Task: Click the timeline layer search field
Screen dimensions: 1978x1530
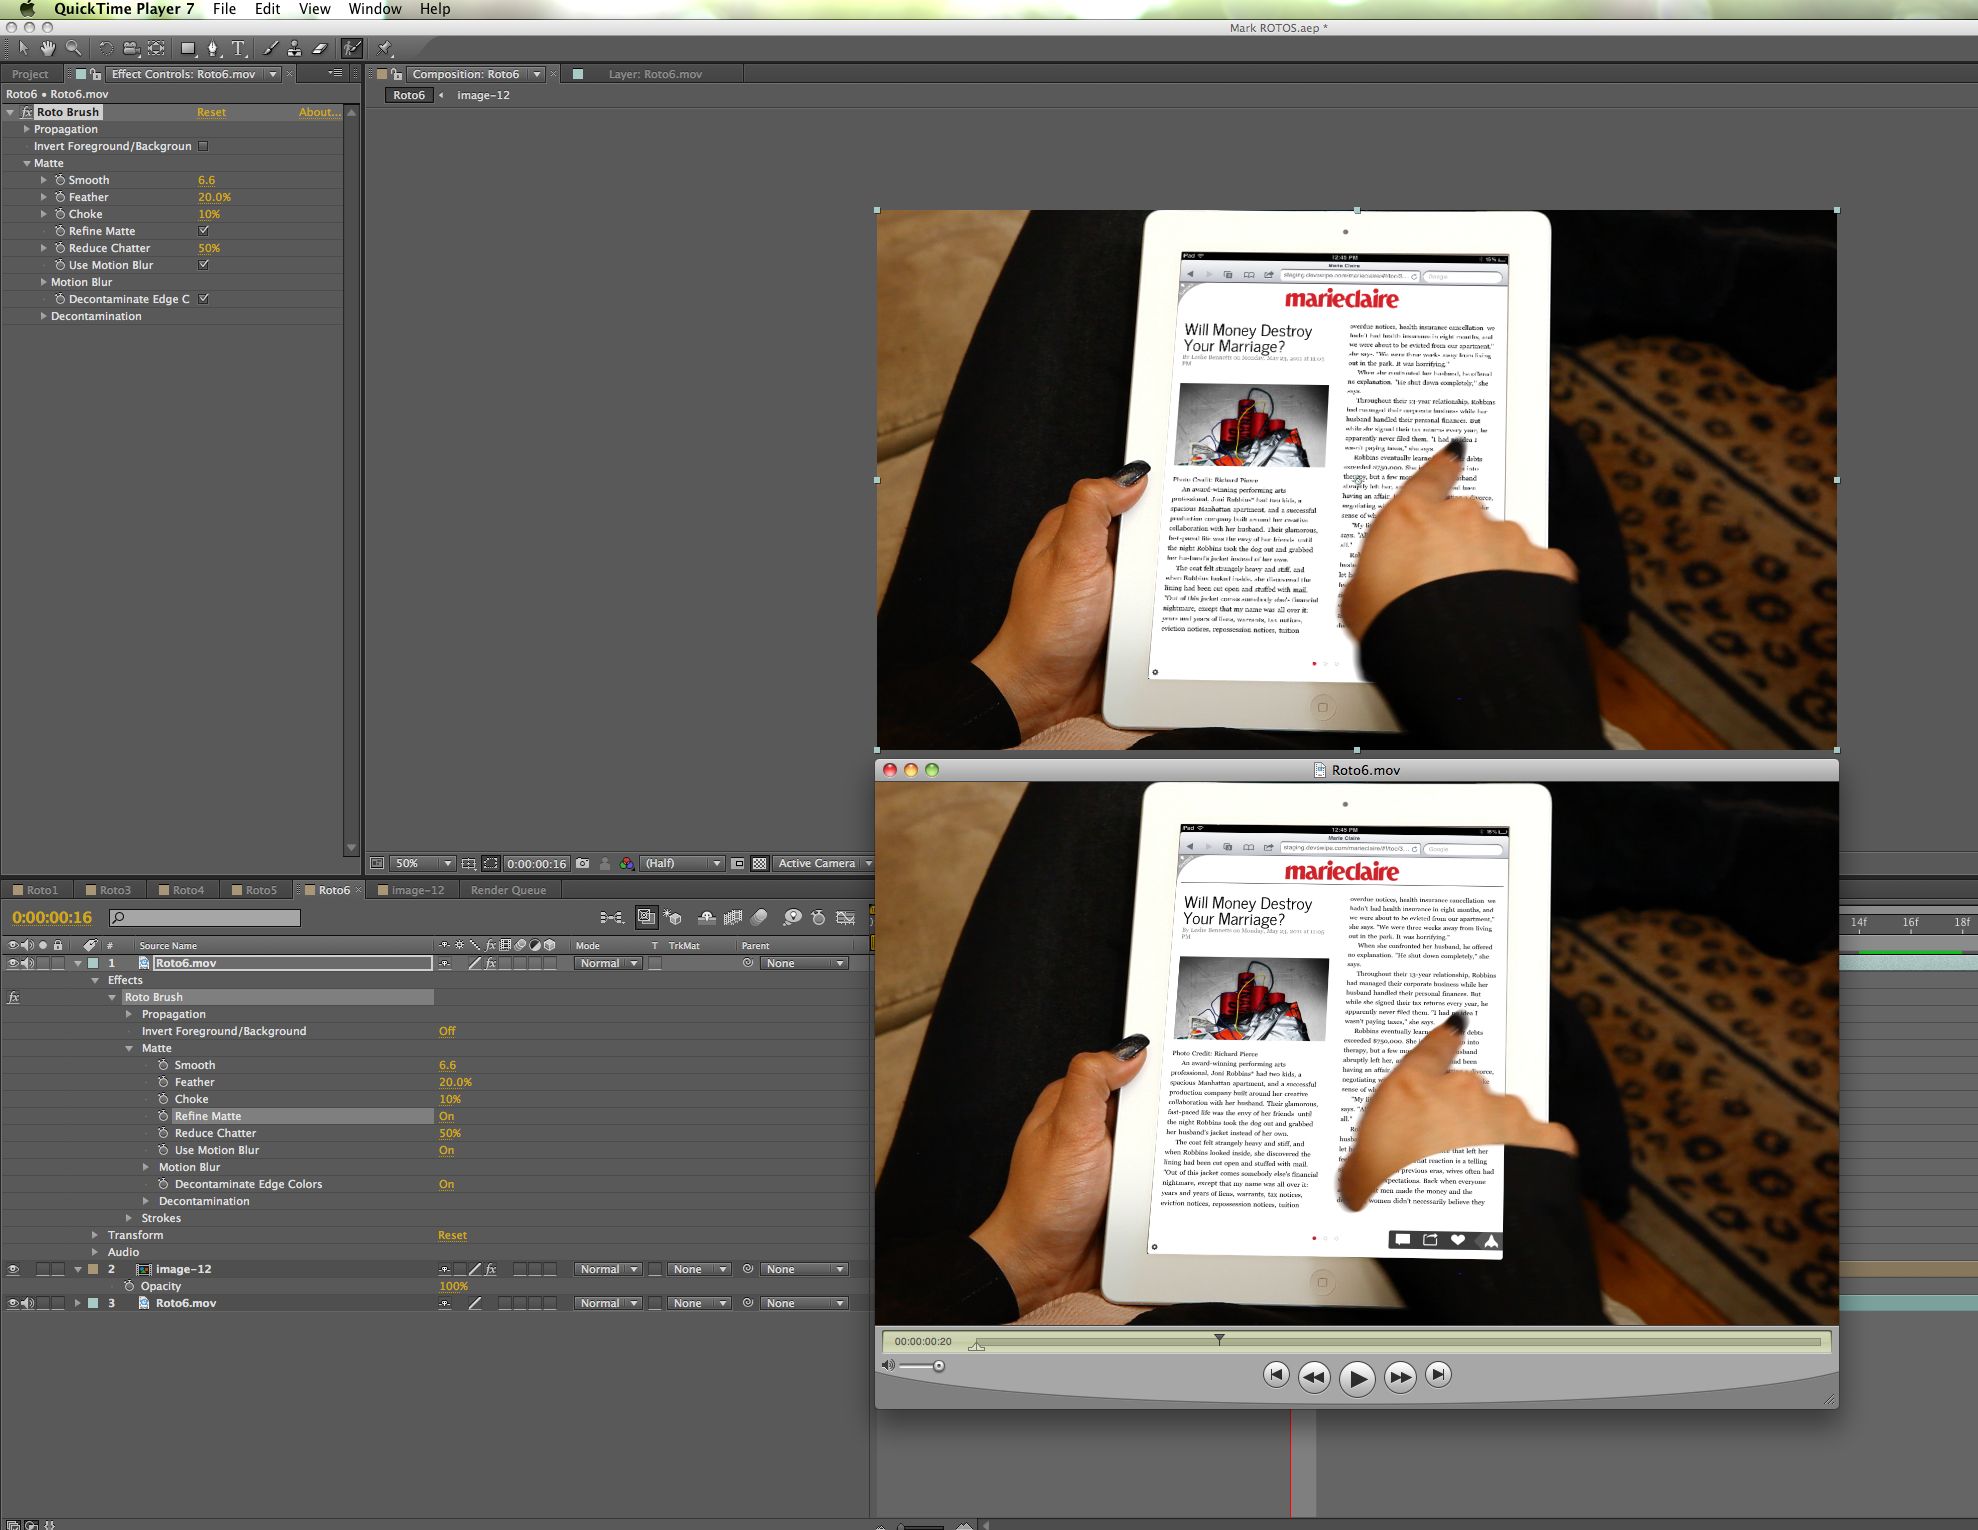Action: click(205, 917)
